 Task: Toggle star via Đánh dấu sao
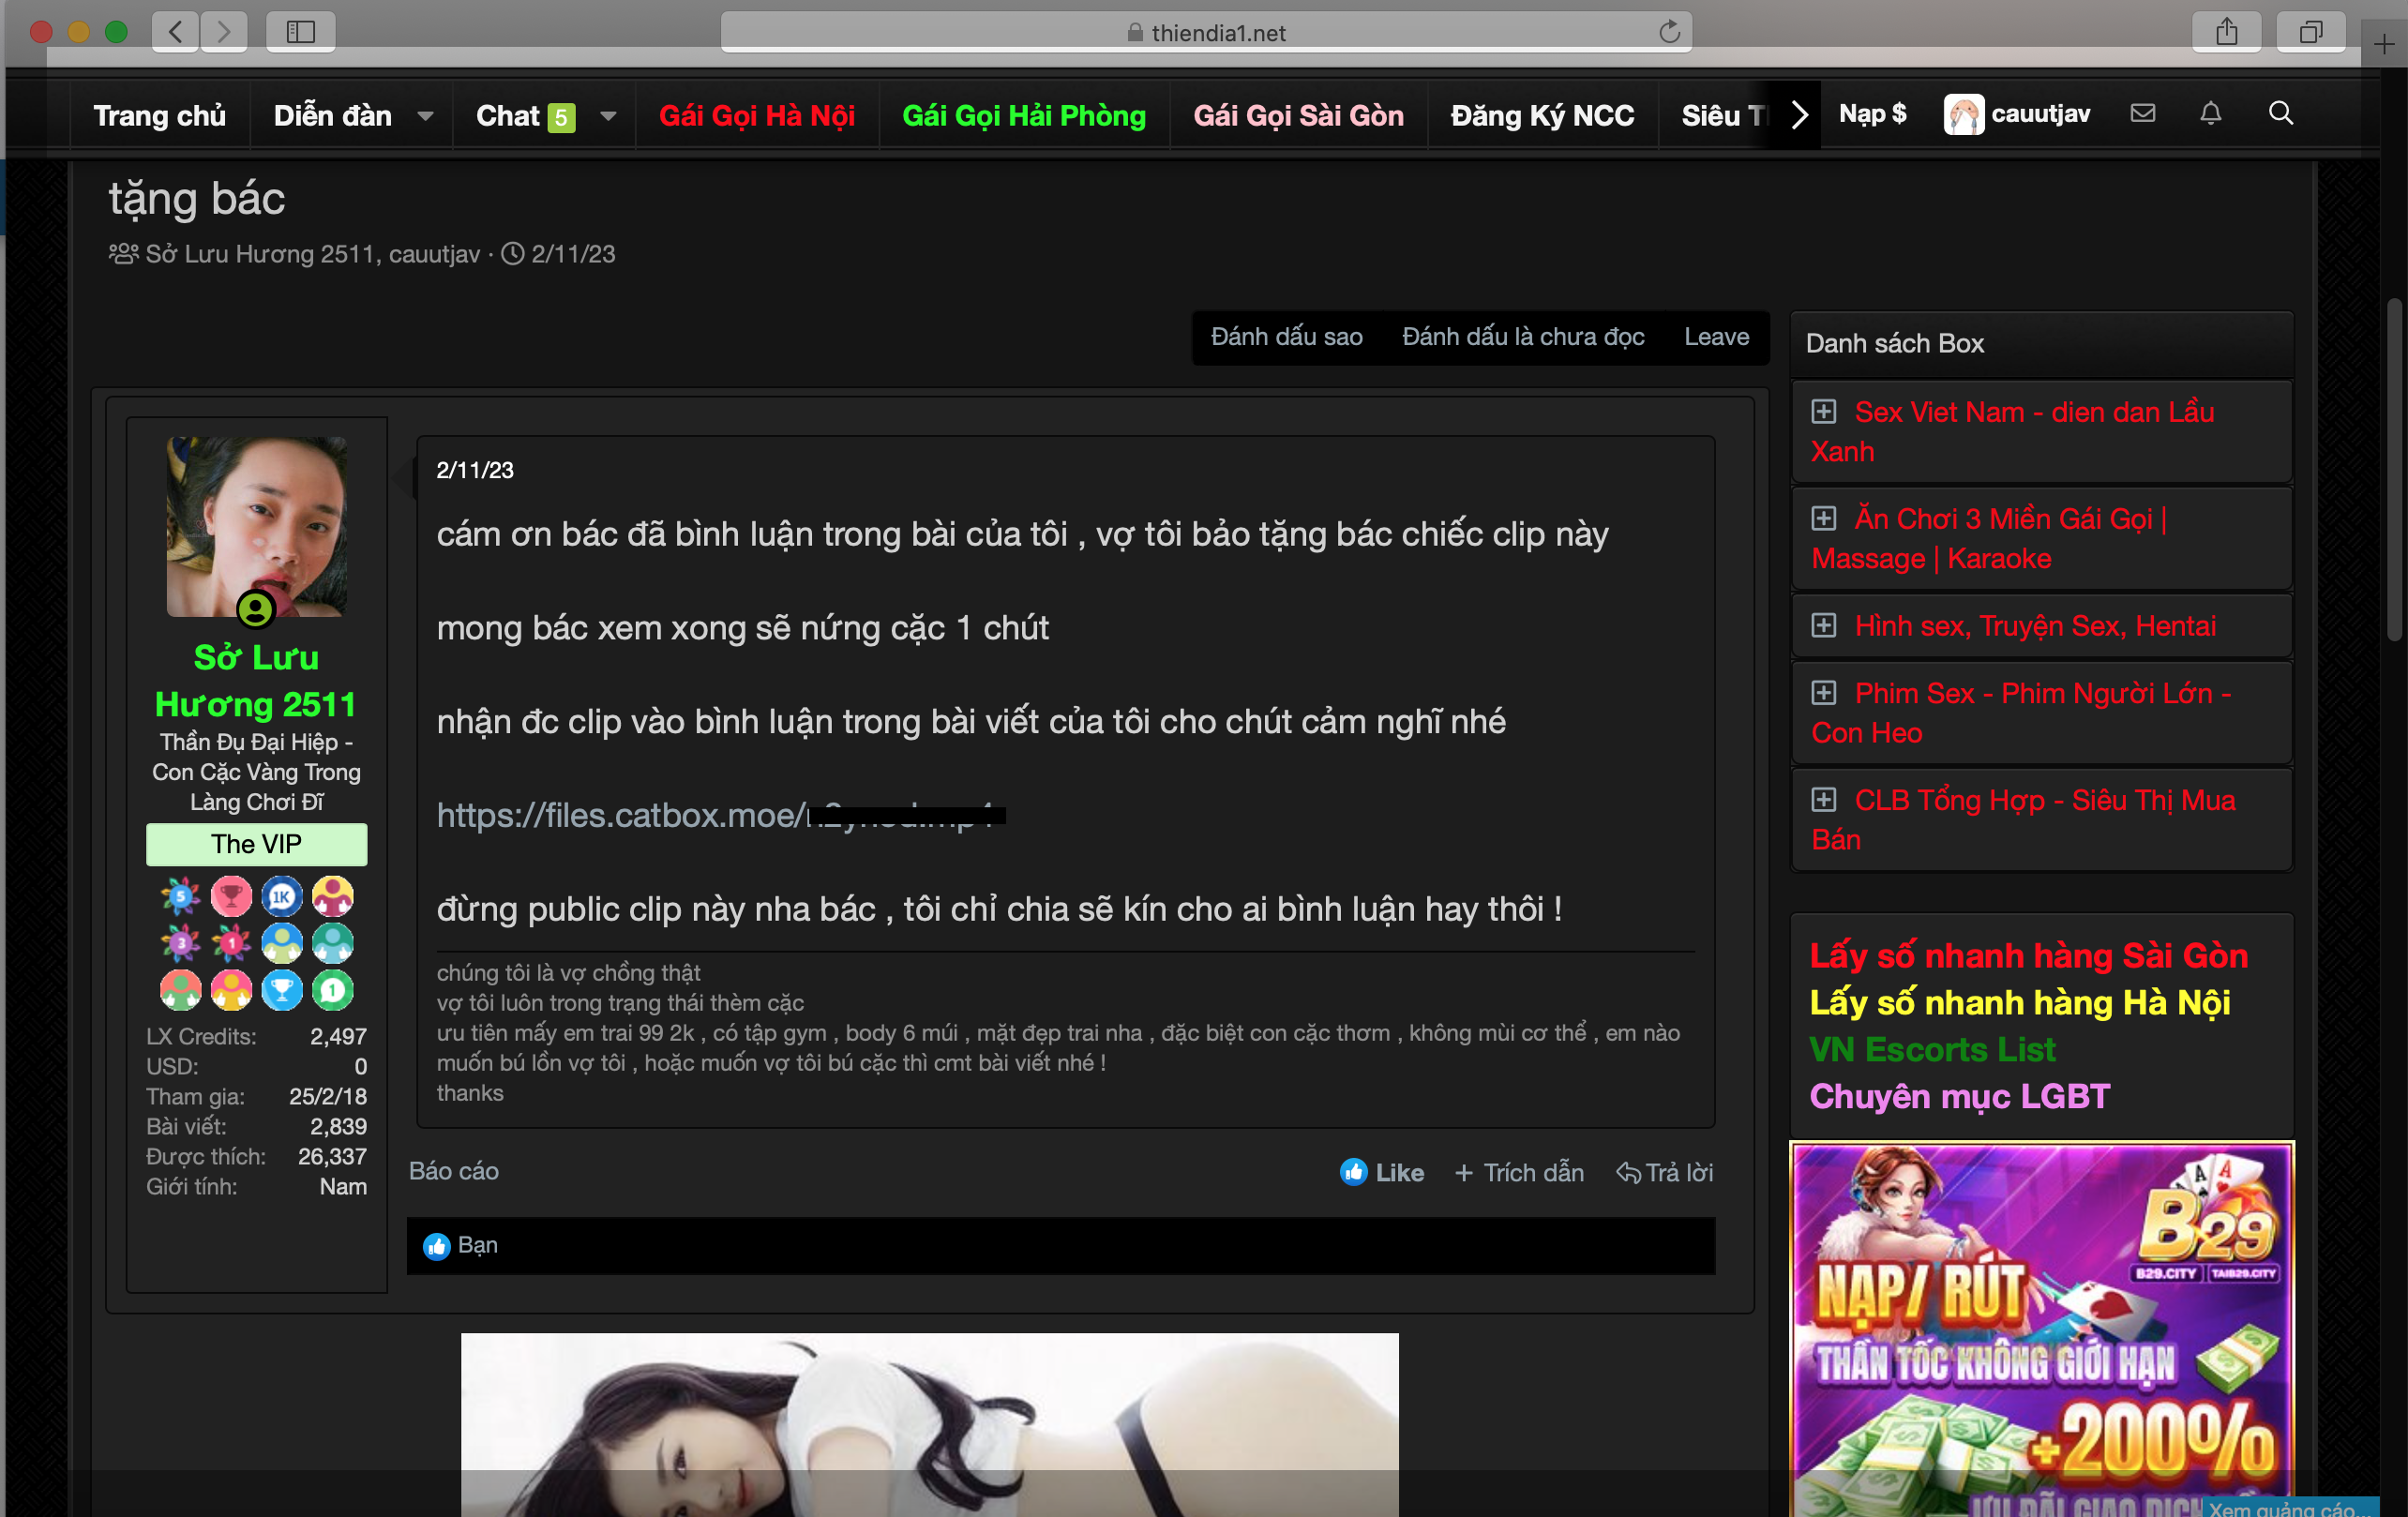click(1286, 337)
